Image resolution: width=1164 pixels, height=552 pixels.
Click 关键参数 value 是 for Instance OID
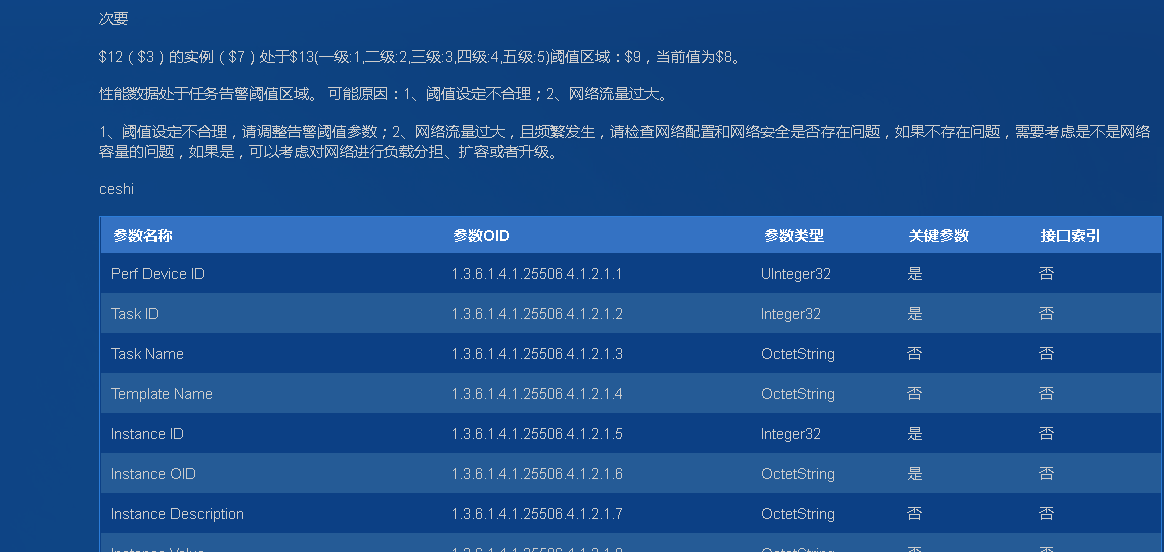[x=915, y=474]
